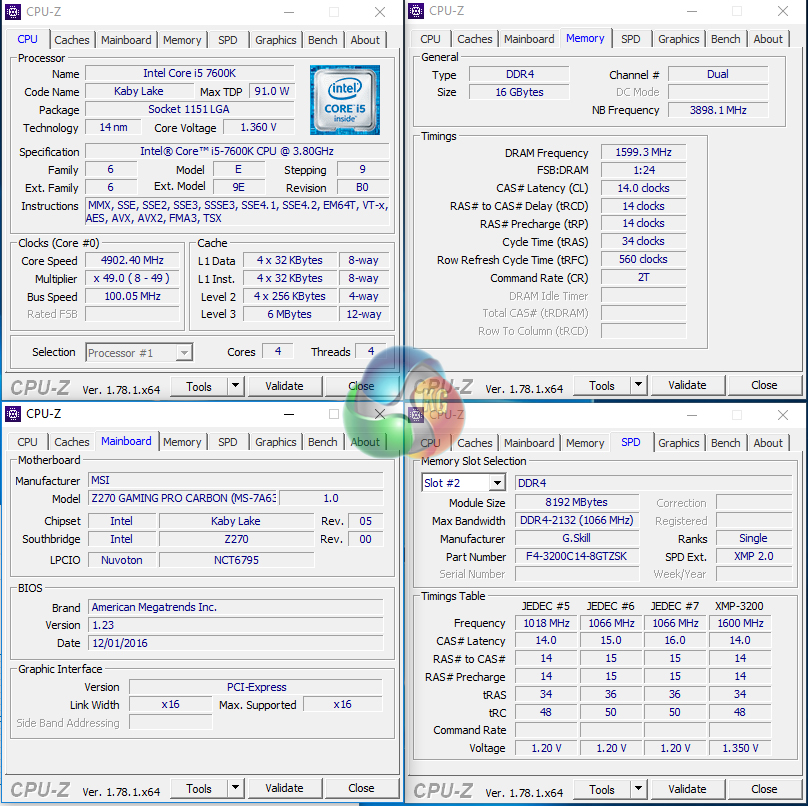Close the Memory timings window with title bar X
Image resolution: width=808 pixels, height=806 pixels.
[x=783, y=11]
